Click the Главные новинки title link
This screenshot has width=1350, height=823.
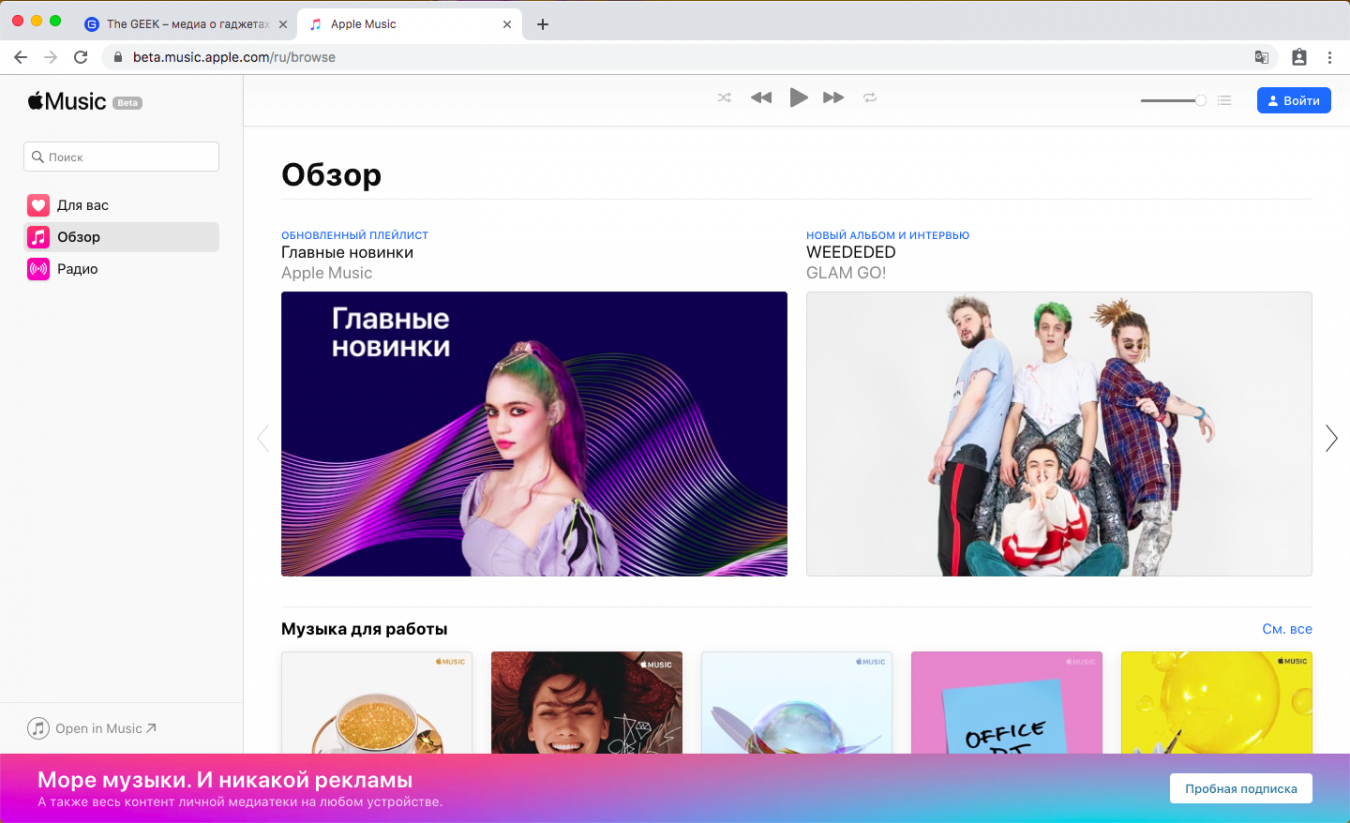point(347,252)
